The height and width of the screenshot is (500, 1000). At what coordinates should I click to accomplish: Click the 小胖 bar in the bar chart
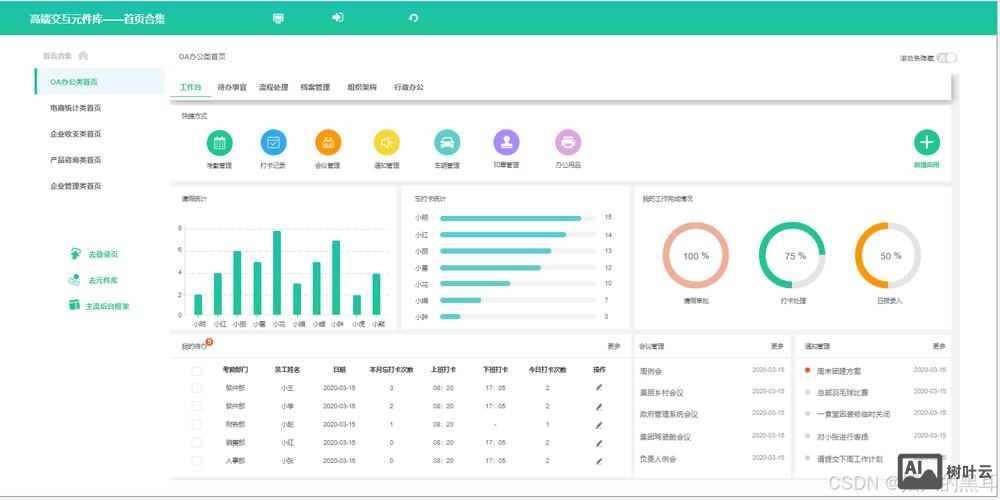pyautogui.click(x=336, y=278)
